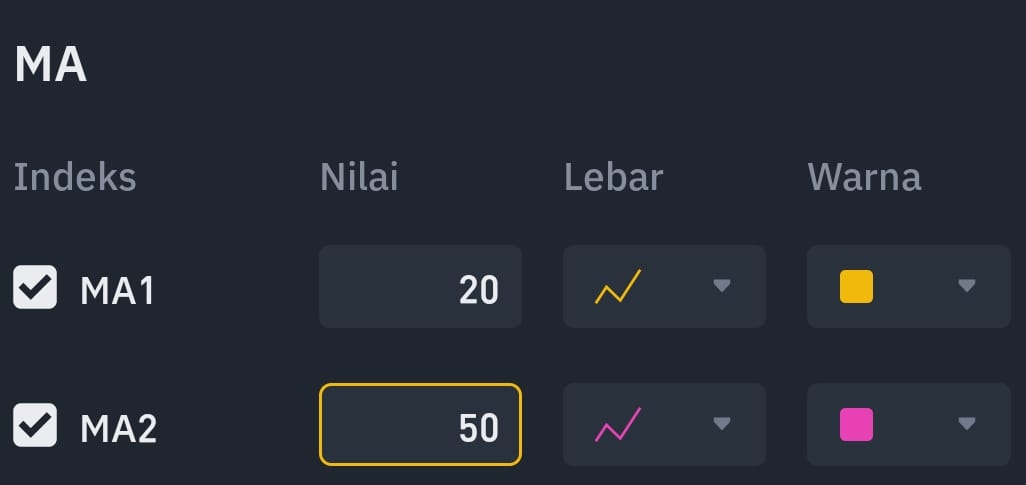The image size is (1026, 485).
Task: Click the Nilai column header
Action: pos(359,177)
